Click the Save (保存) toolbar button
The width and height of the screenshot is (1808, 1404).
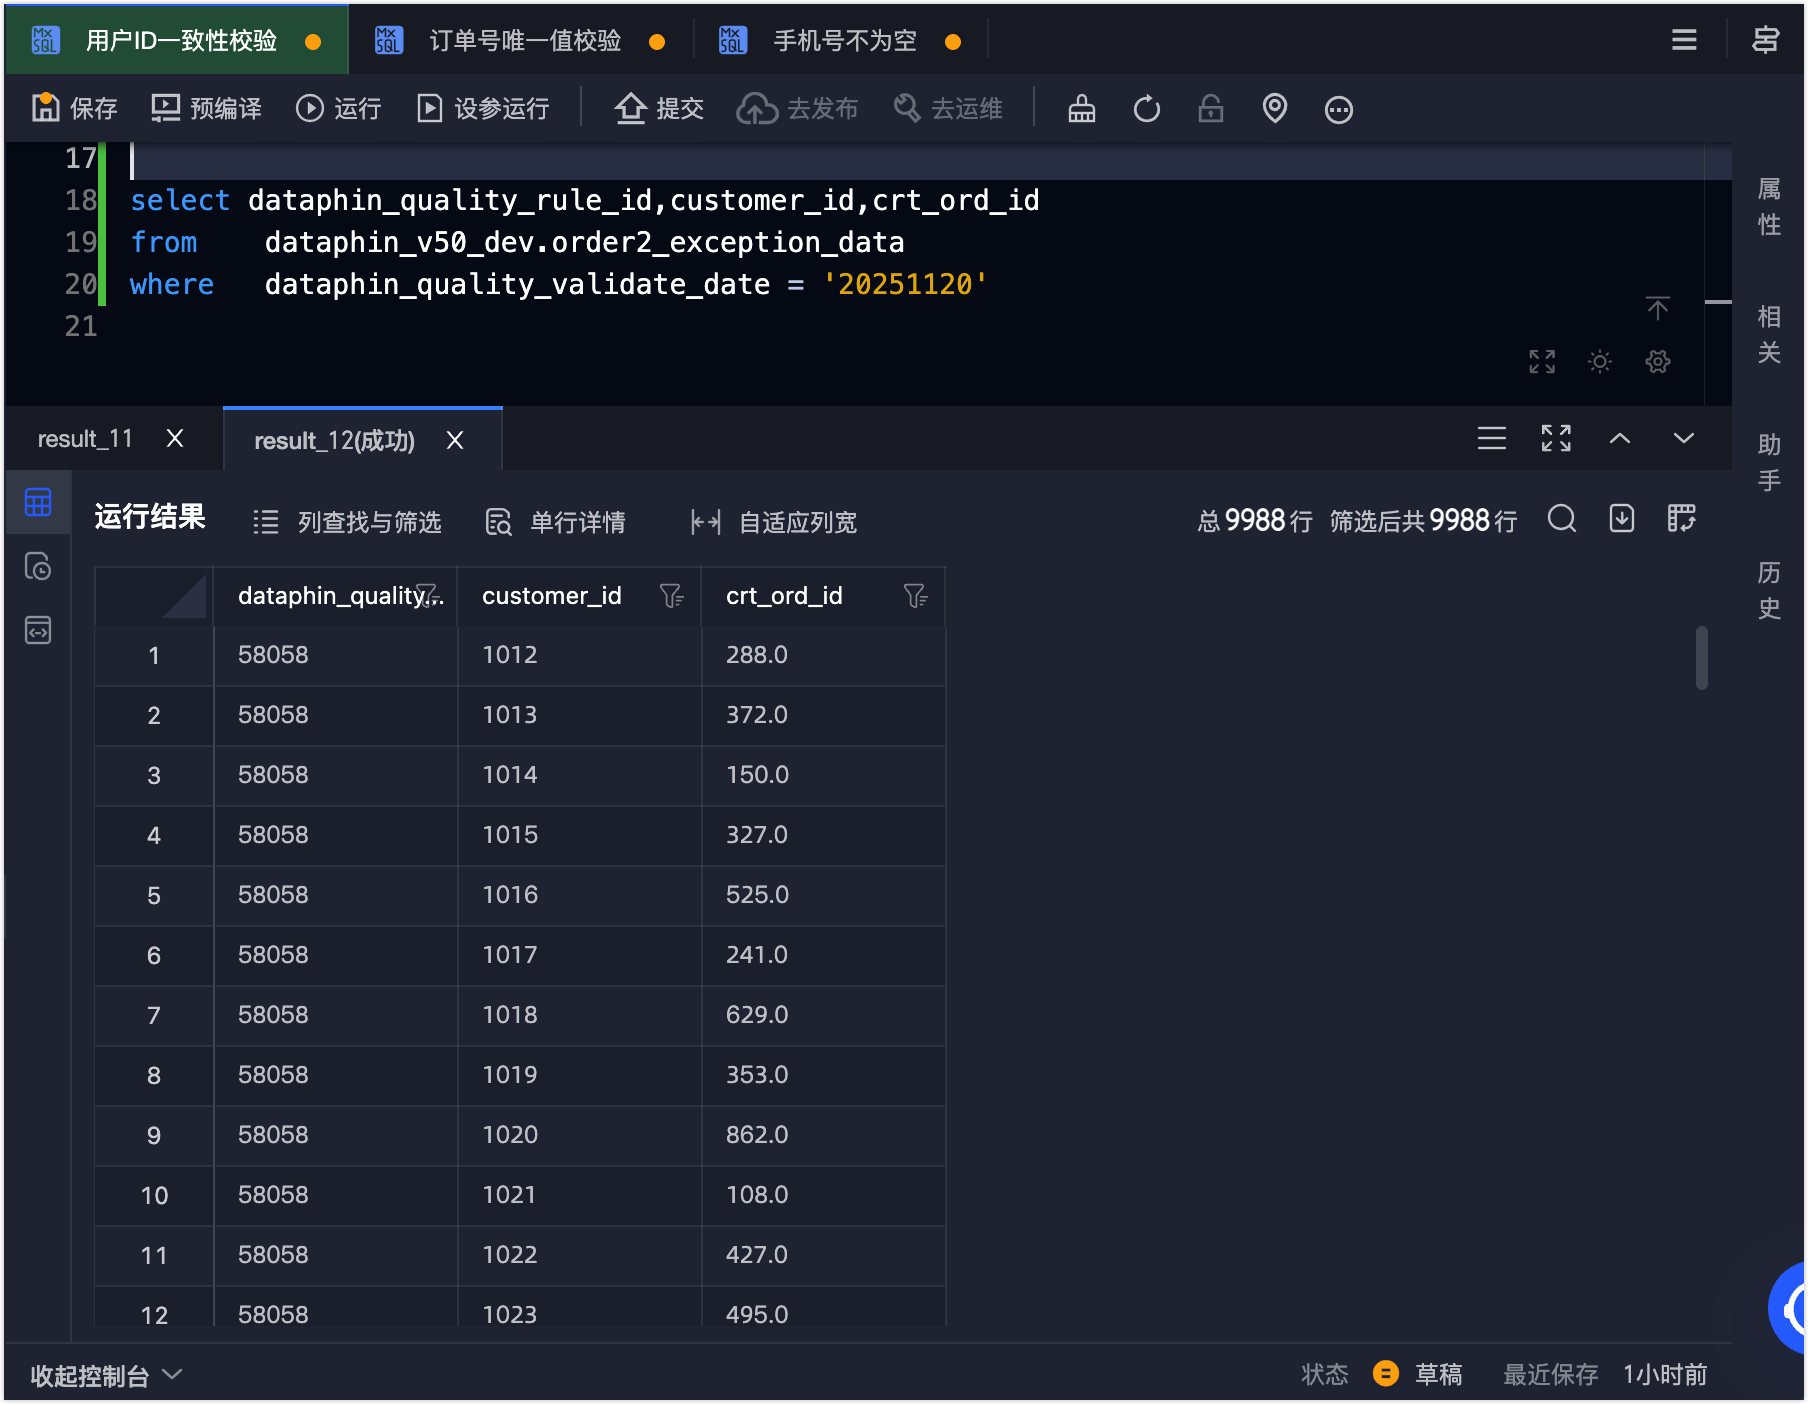pyautogui.click(x=74, y=108)
